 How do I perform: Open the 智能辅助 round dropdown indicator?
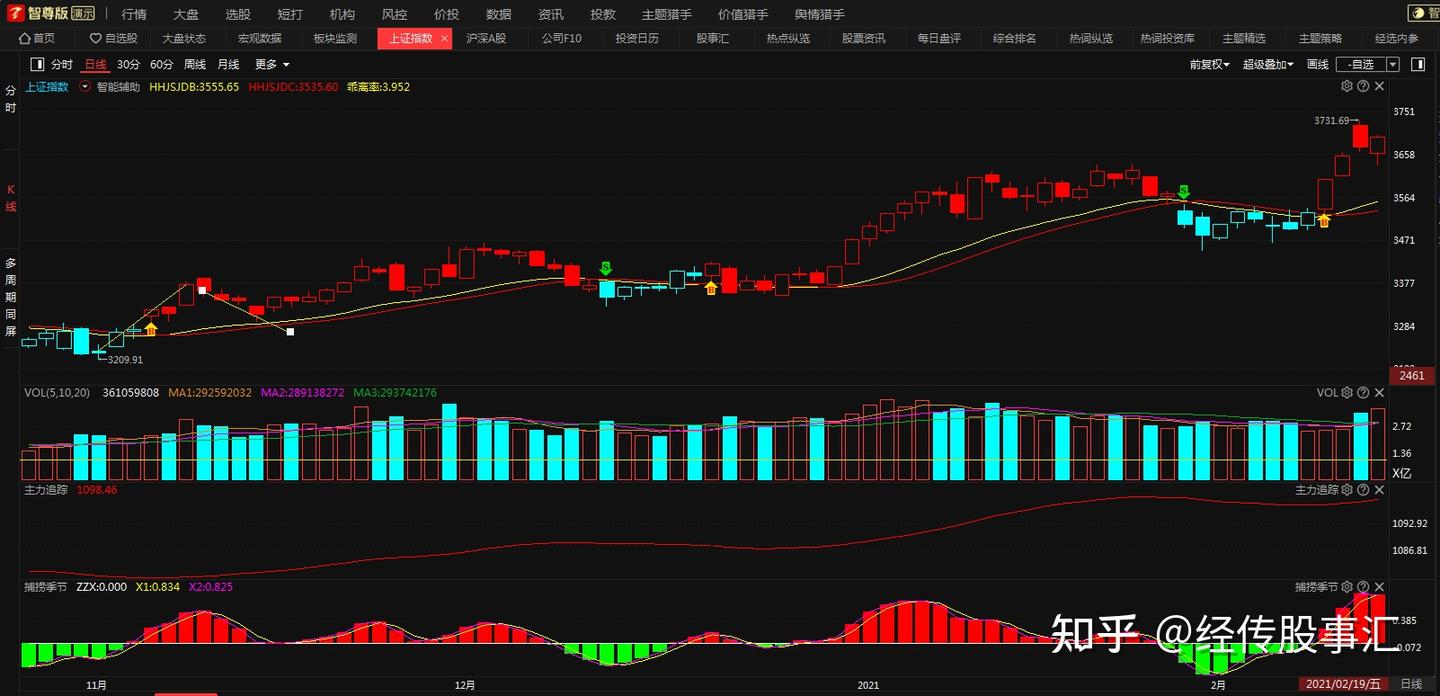pyautogui.click(x=86, y=87)
